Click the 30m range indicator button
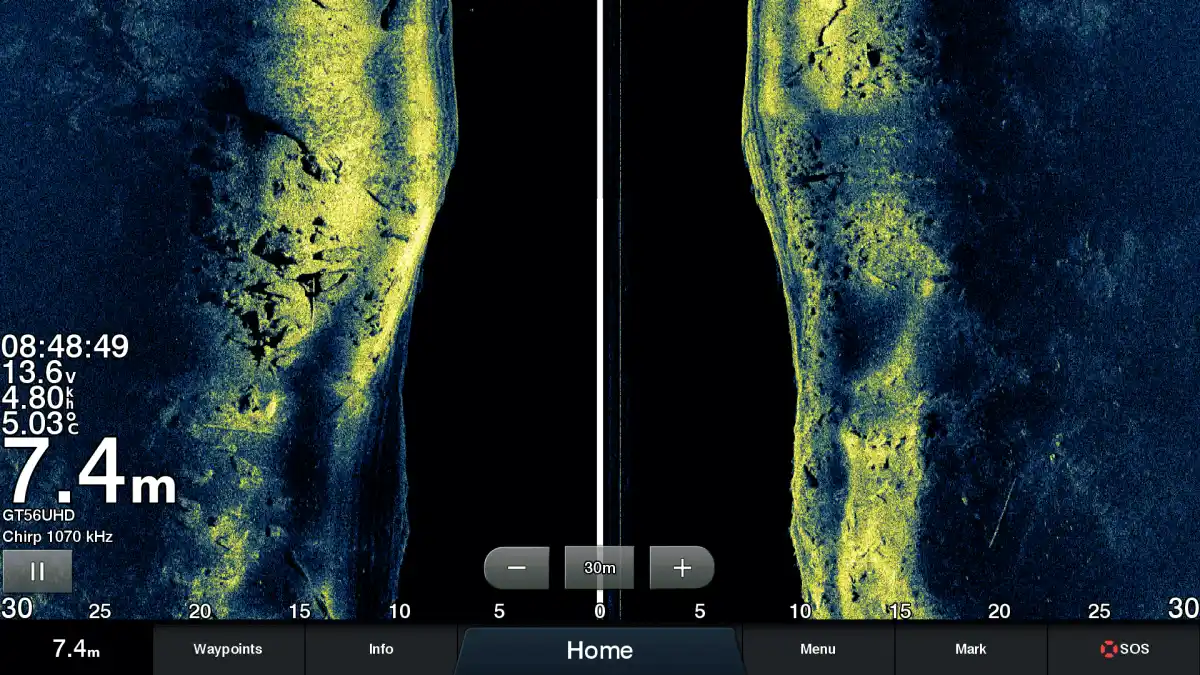 coord(599,568)
